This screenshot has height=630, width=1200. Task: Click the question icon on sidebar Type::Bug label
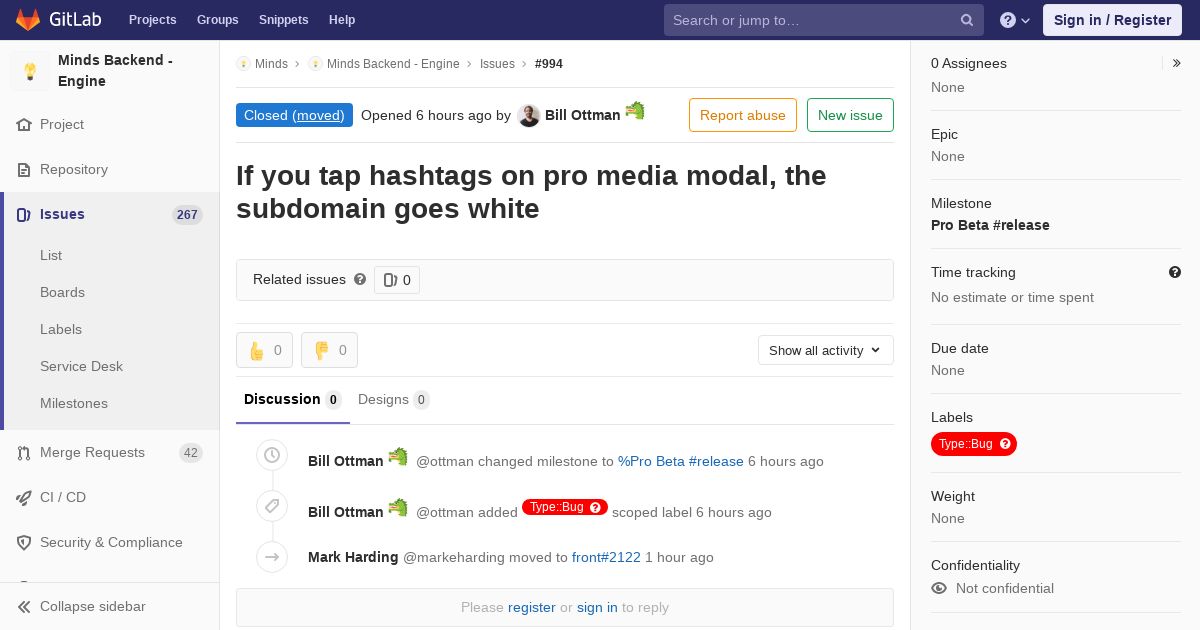(1005, 444)
